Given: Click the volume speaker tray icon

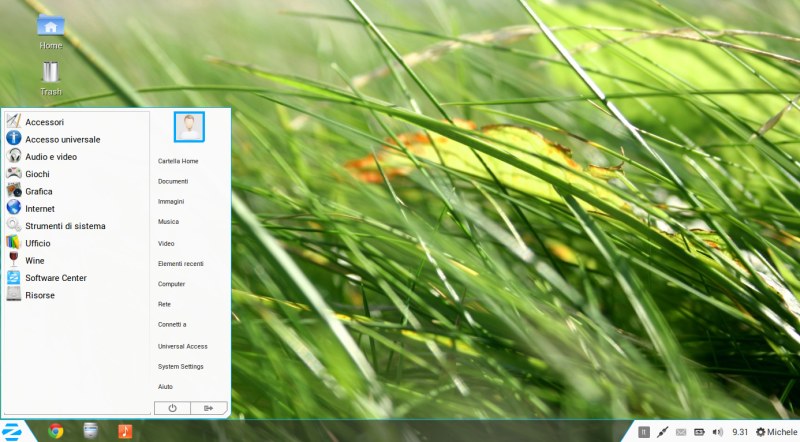Looking at the screenshot, I should coord(717,432).
